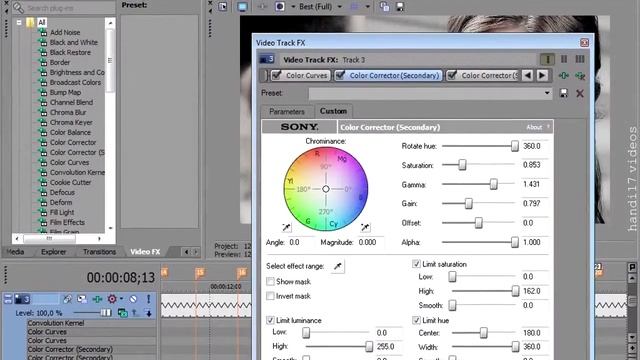This screenshot has width=640, height=360.
Task: Click the Split Screen icon in the FX header
Action: click(564, 60)
